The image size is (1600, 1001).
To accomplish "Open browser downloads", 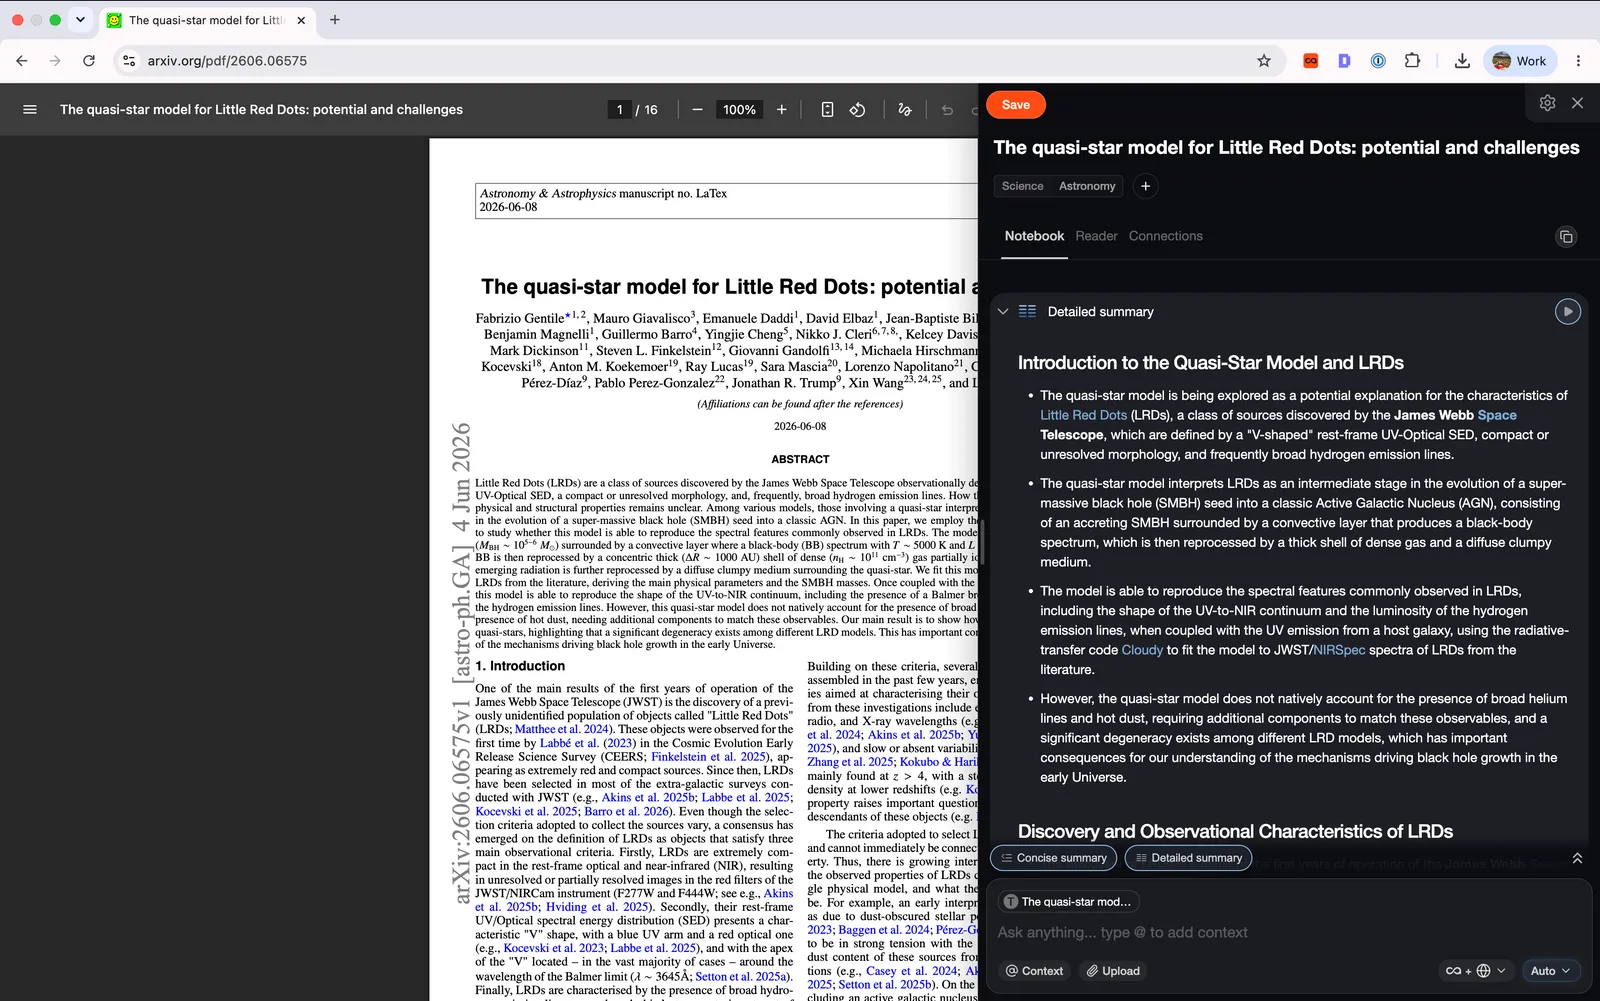I will 1462,61.
